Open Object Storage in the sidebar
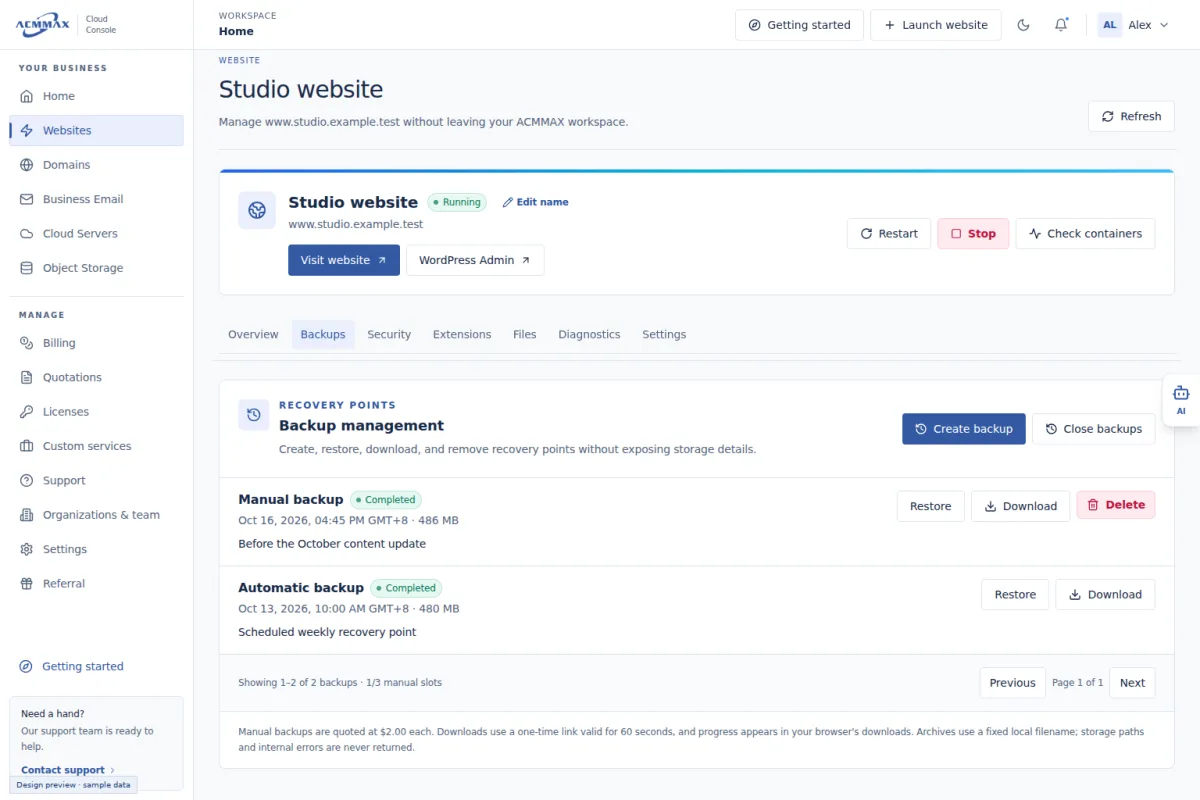Screen dimensions: 1200x800 pos(96,268)
